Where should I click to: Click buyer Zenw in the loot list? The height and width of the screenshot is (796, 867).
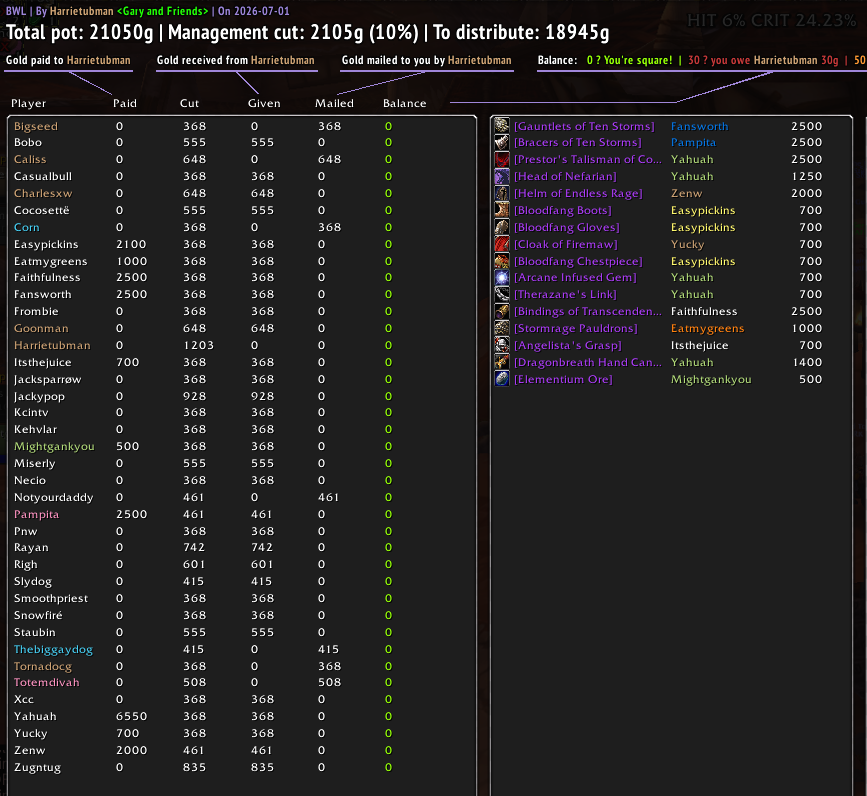[686, 193]
